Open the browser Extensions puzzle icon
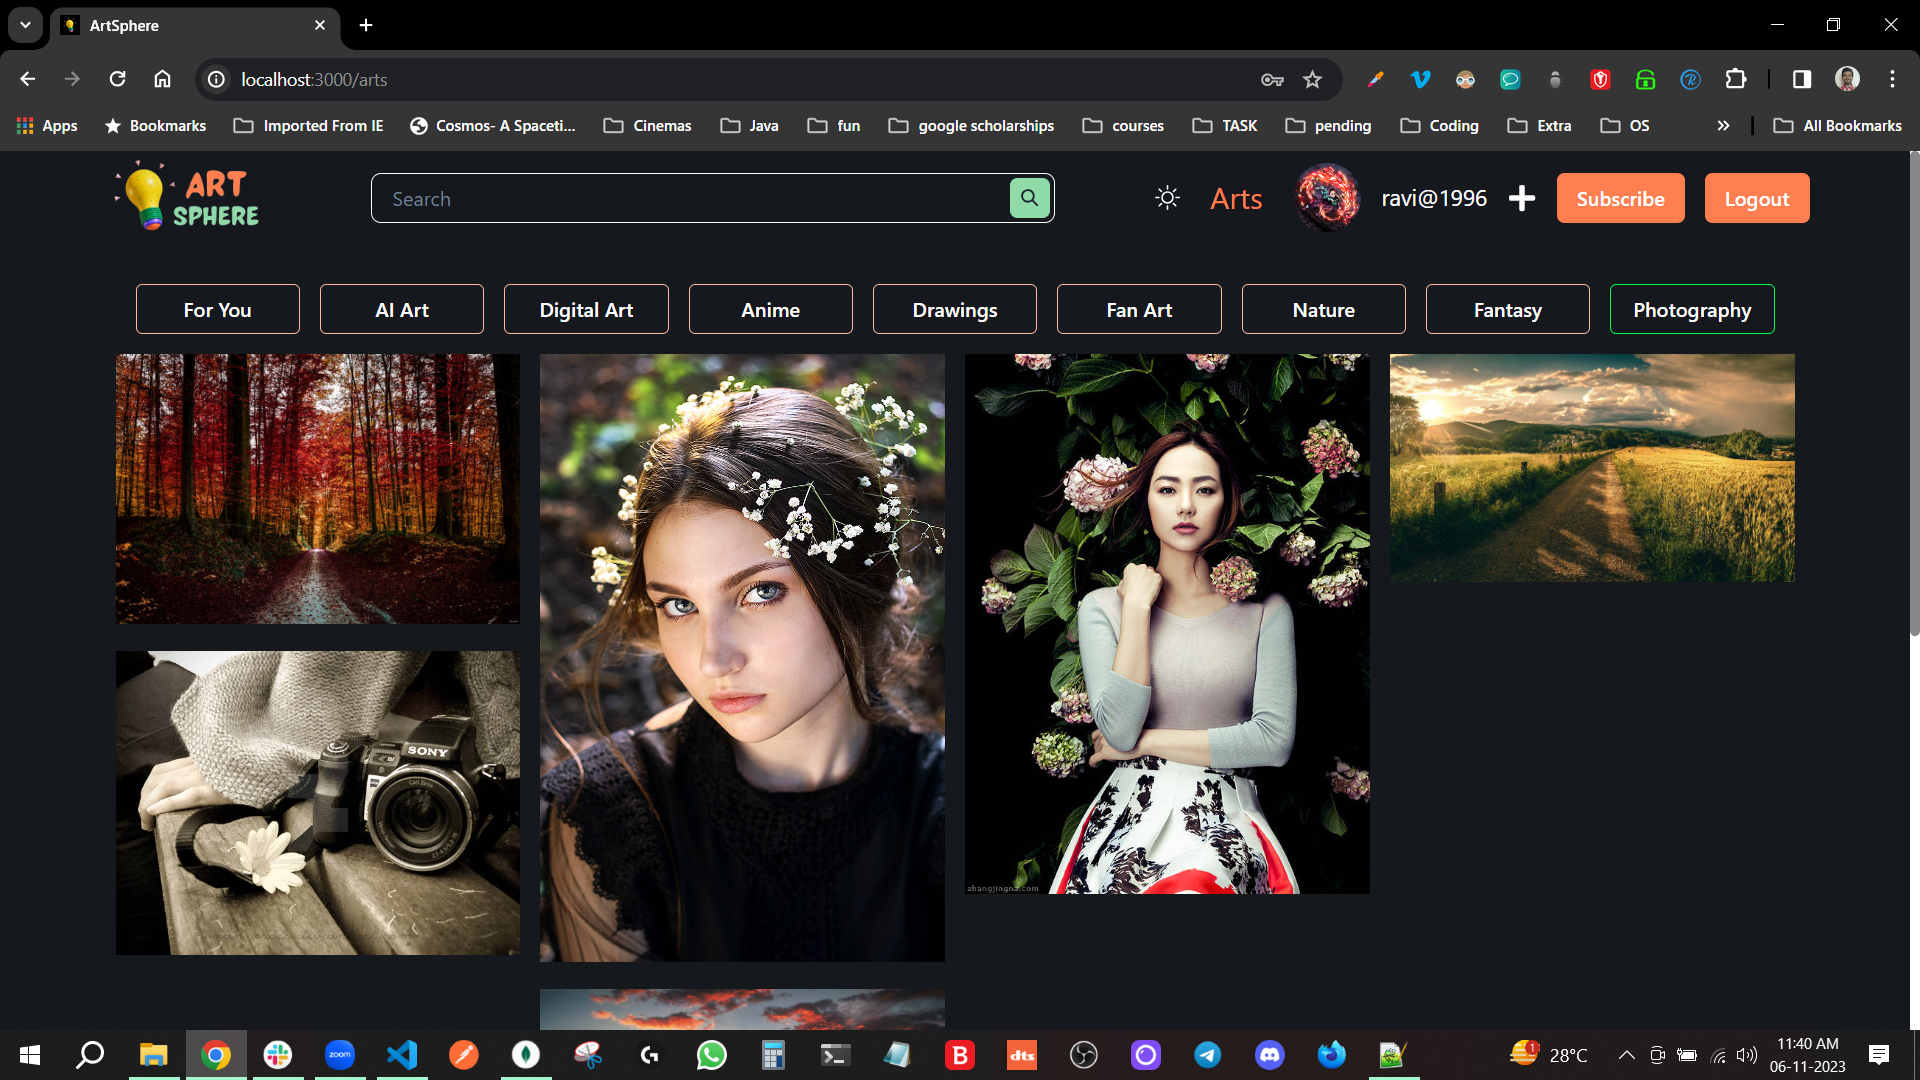 click(1736, 80)
